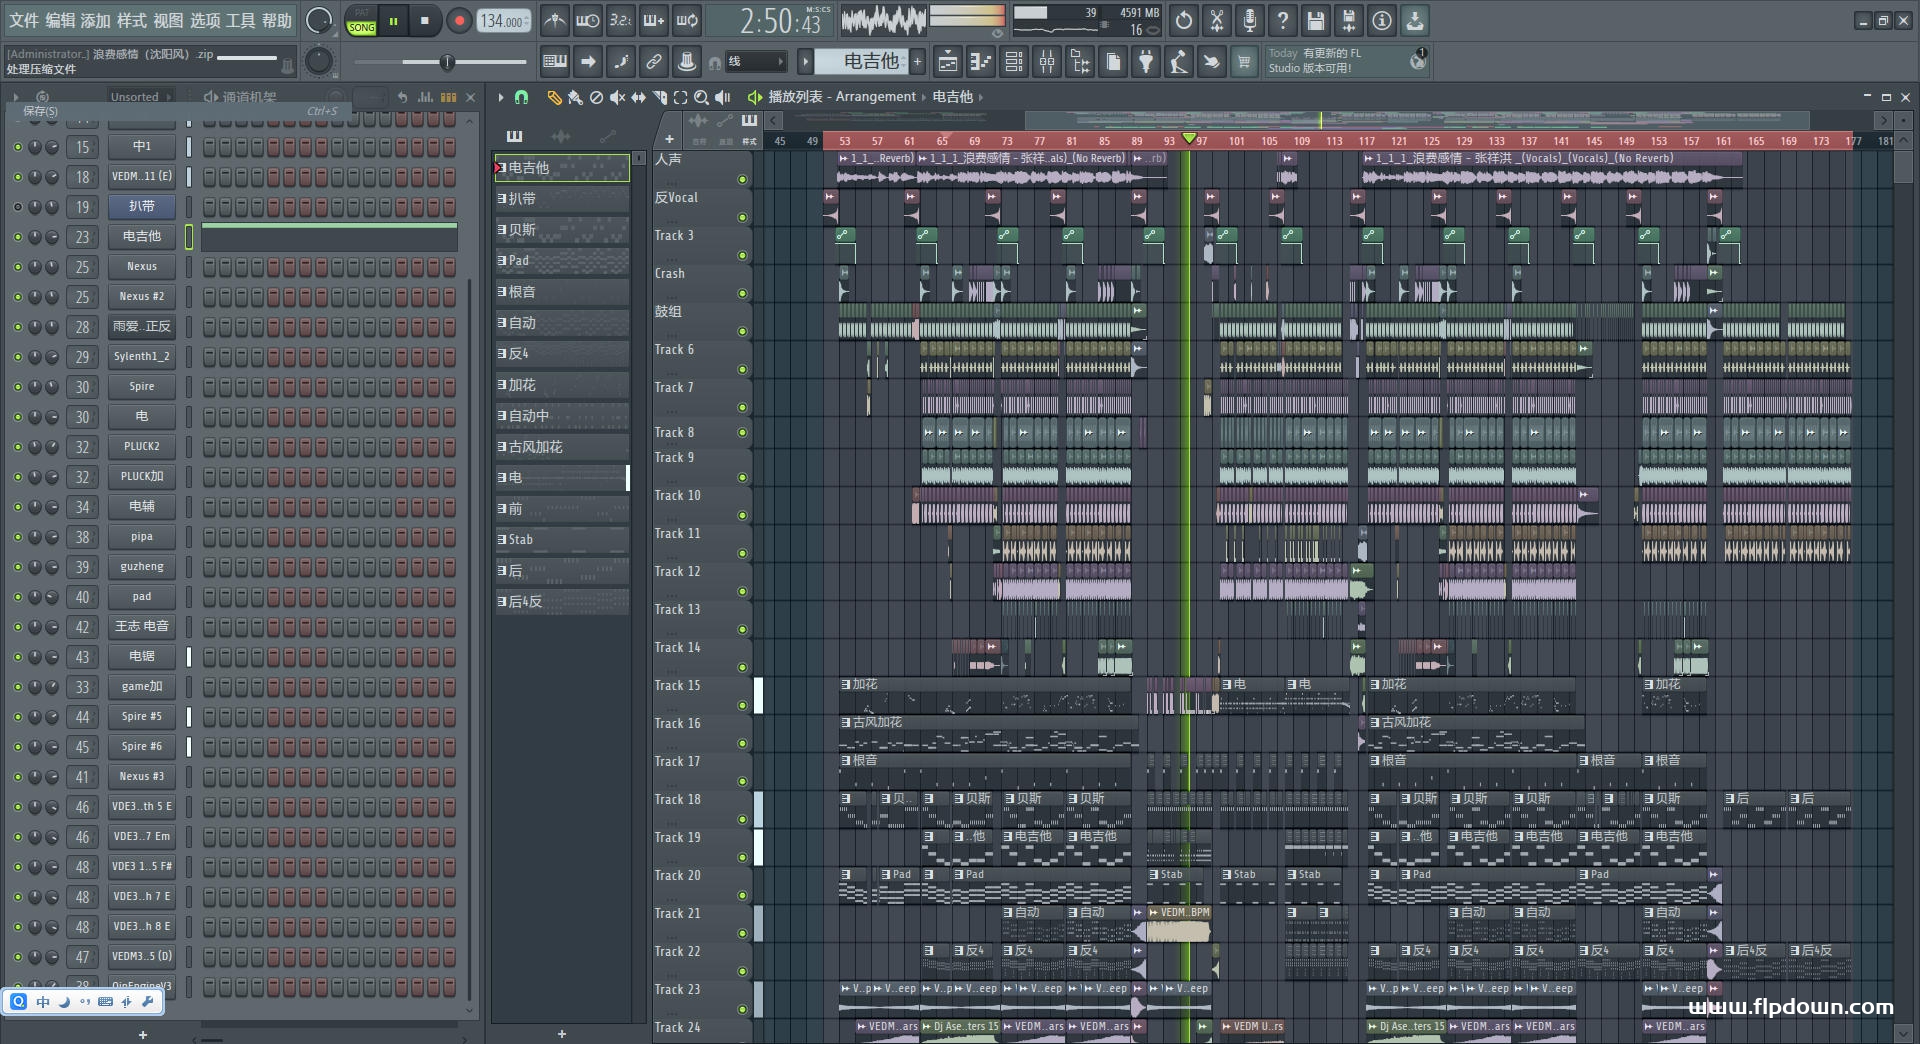Toggle mute LED for Nexus #2 channel

[x=17, y=297]
